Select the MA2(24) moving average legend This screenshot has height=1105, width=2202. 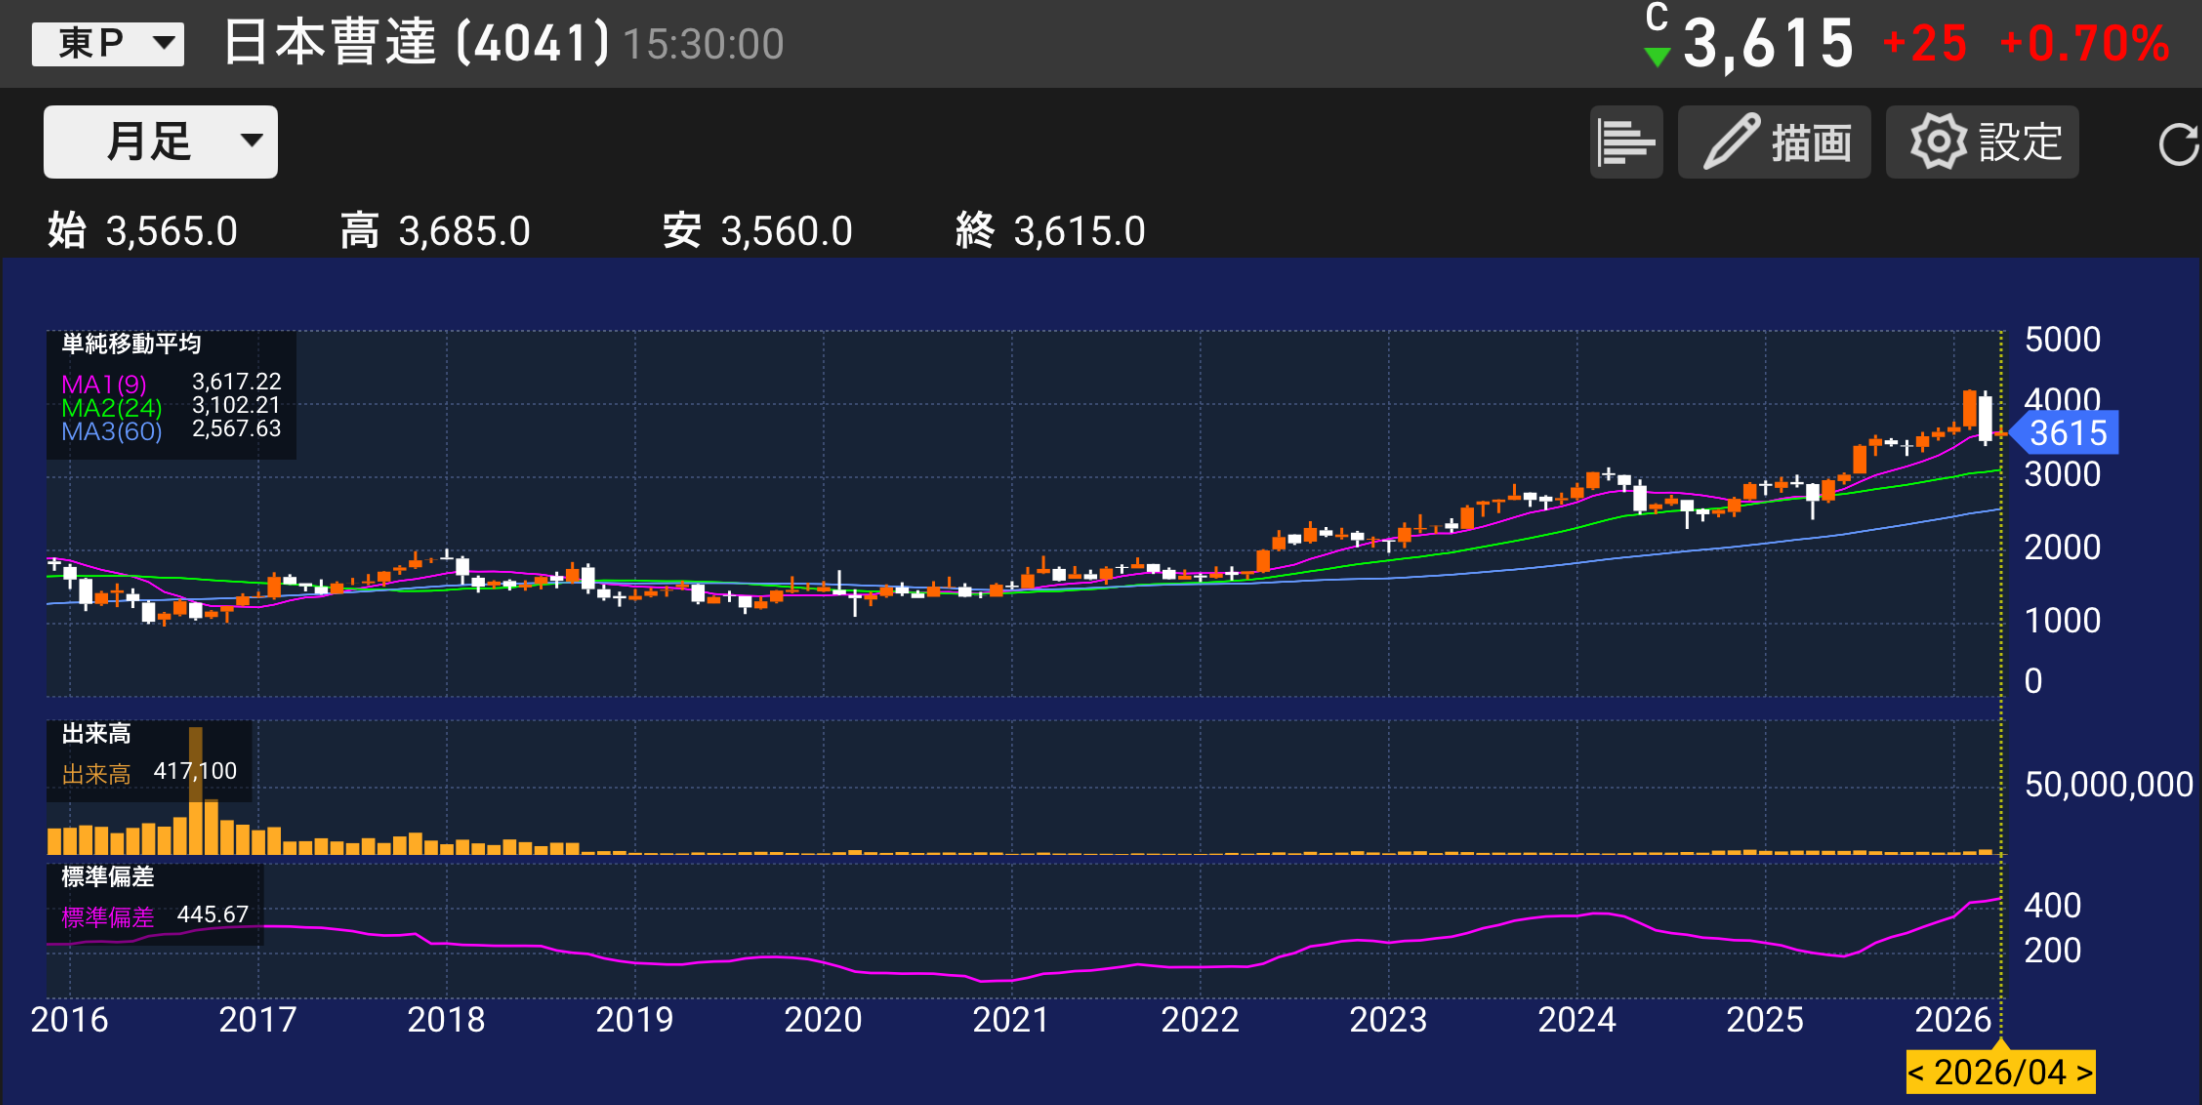coord(111,408)
